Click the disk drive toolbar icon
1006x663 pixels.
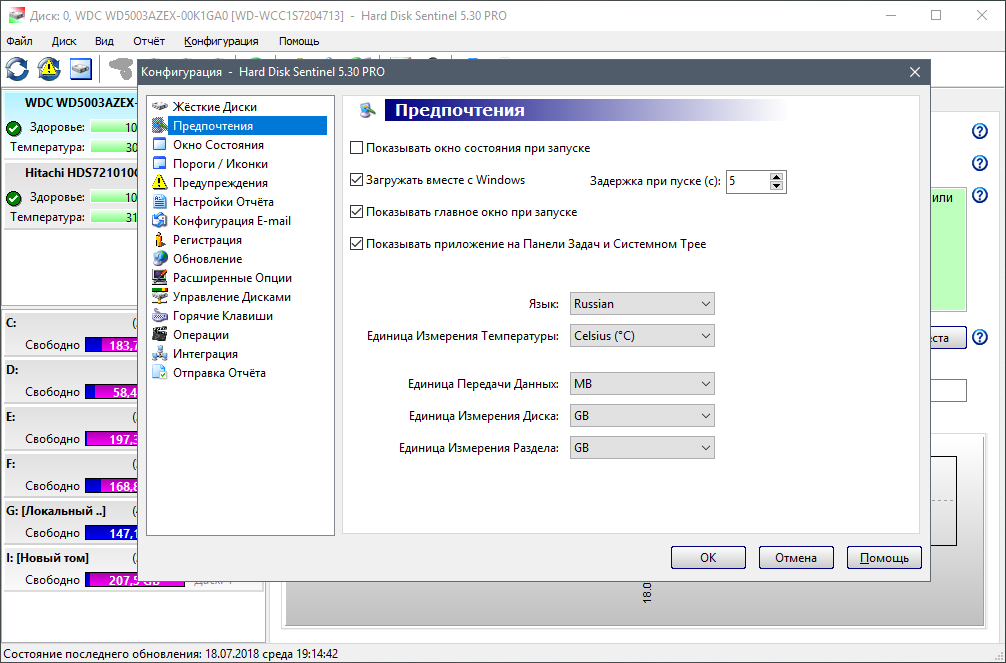coord(81,69)
